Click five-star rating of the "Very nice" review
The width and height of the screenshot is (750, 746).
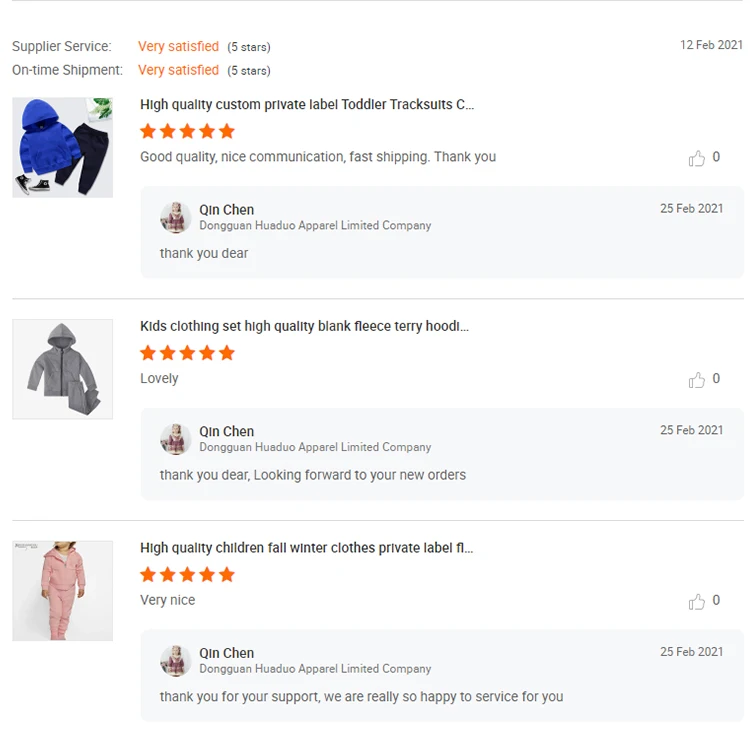(x=187, y=575)
